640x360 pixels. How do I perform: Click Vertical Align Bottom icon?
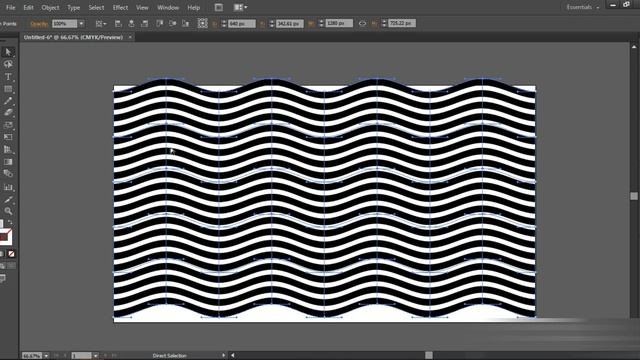[x=186, y=24]
